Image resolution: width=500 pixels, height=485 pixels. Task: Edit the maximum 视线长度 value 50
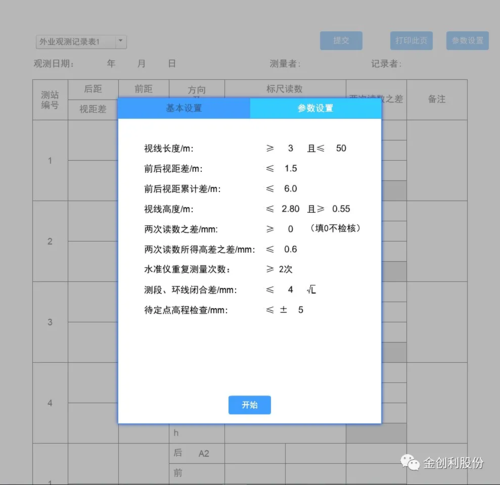tap(341, 148)
